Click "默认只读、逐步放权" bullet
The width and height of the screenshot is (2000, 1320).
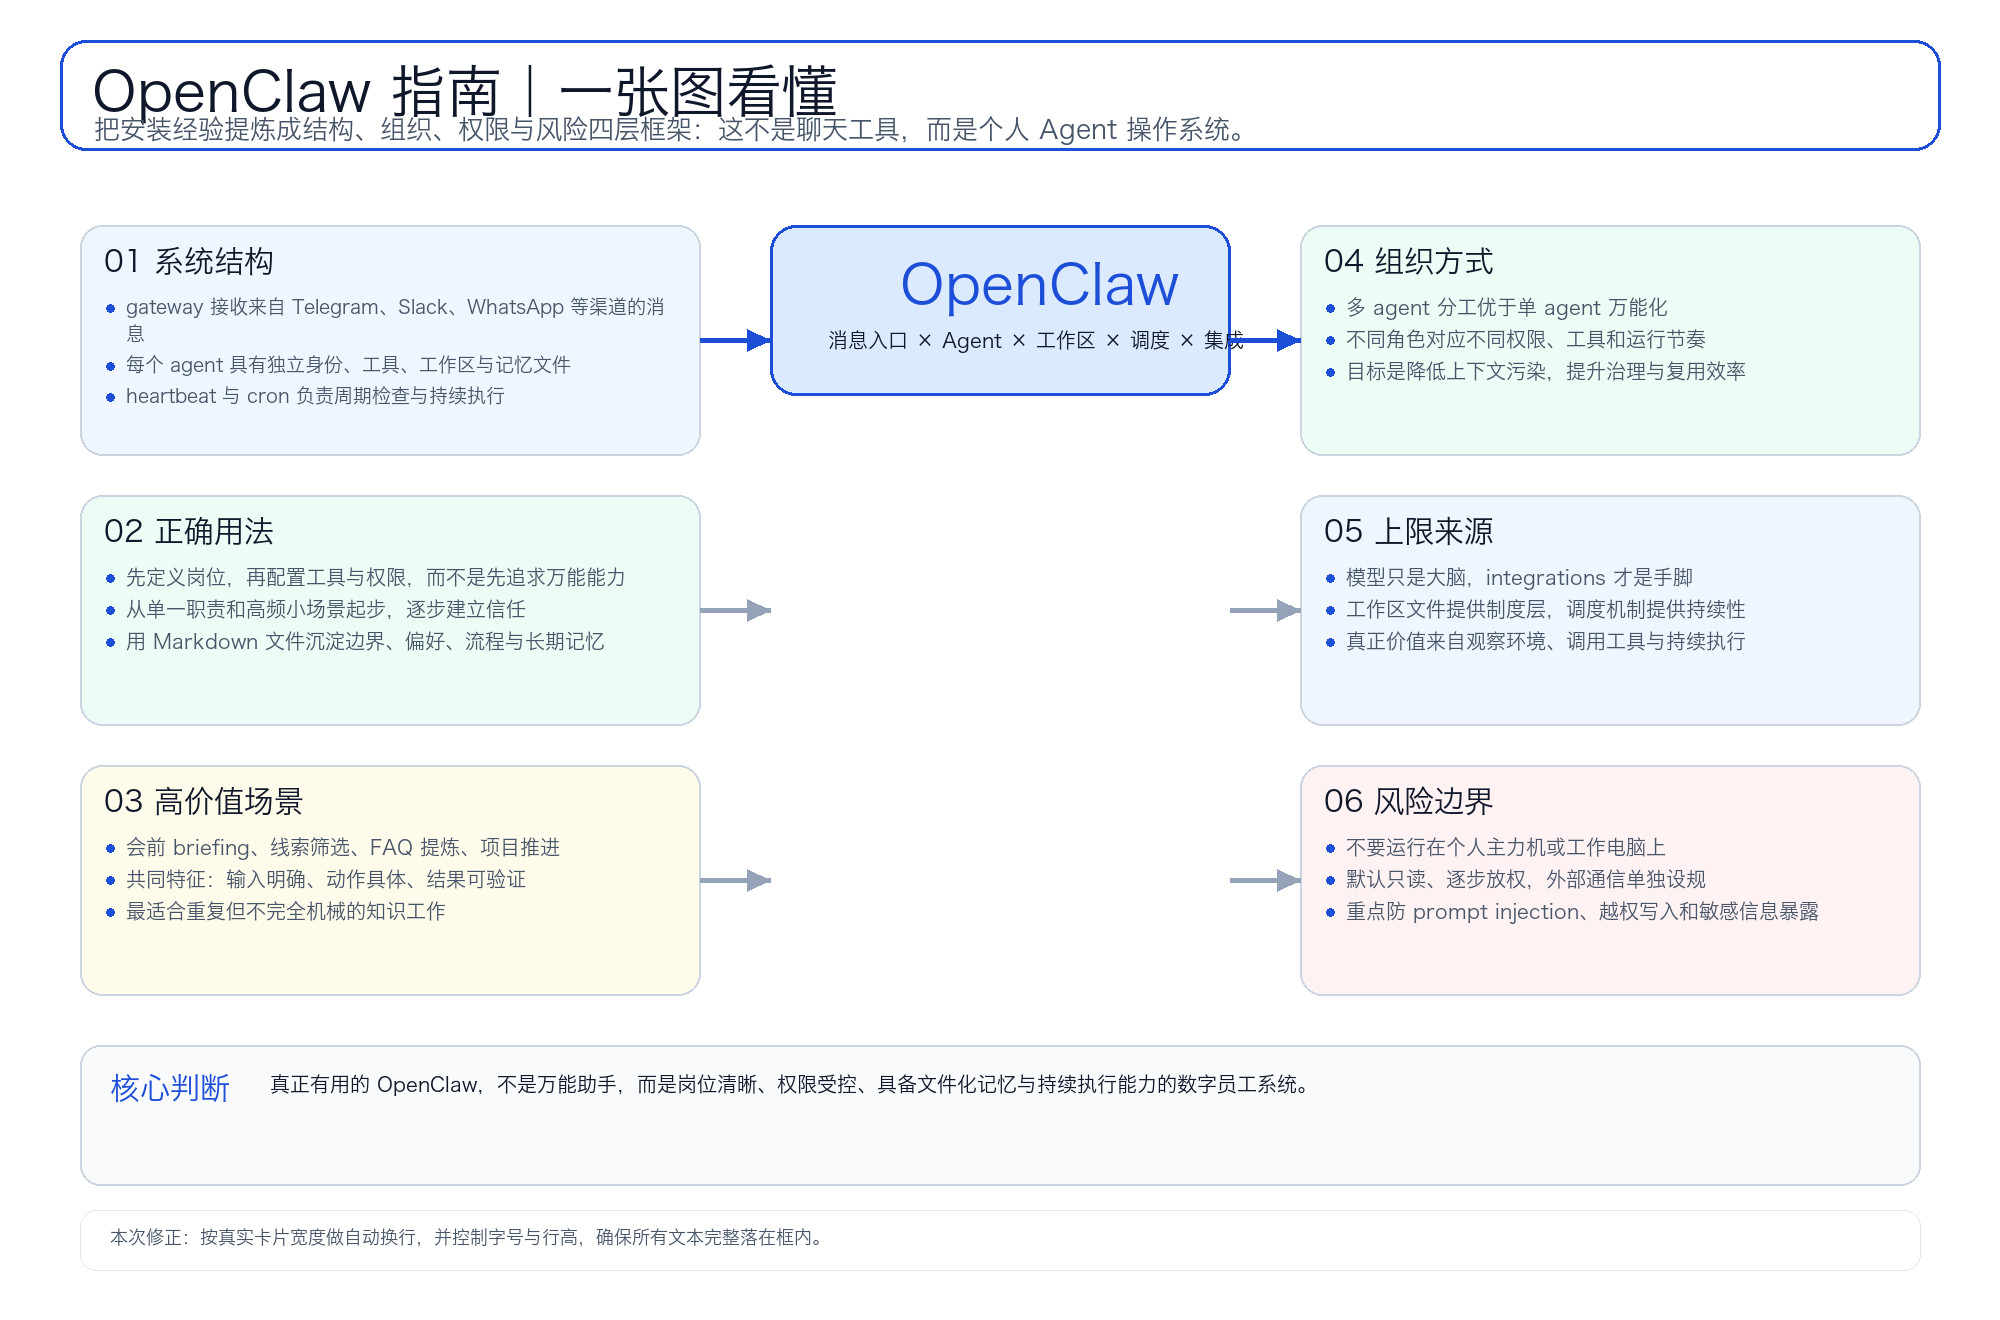1526,880
